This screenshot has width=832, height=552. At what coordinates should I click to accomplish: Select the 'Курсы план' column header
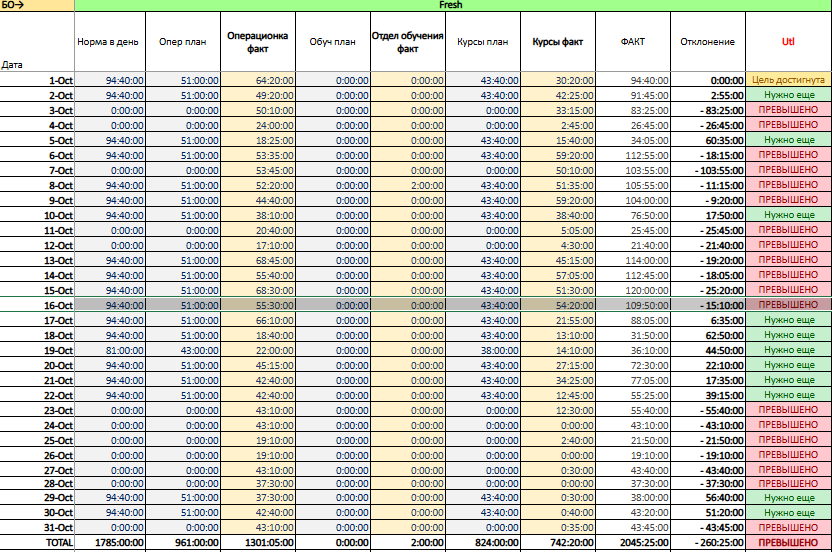(483, 41)
